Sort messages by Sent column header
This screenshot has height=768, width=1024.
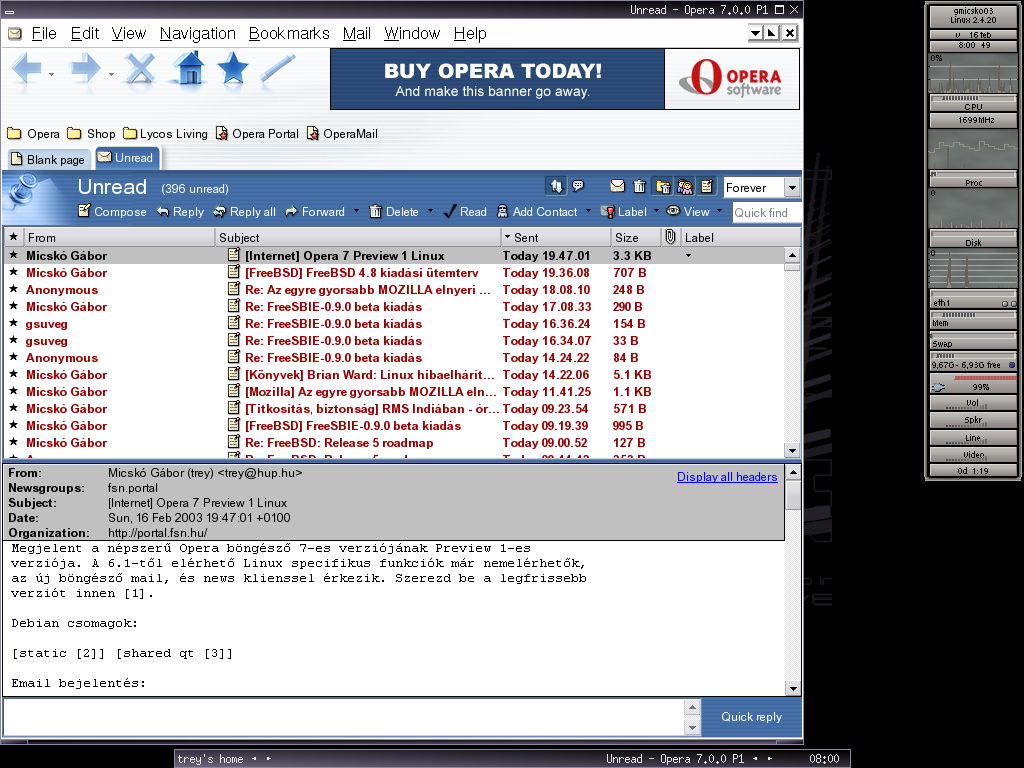pos(554,238)
